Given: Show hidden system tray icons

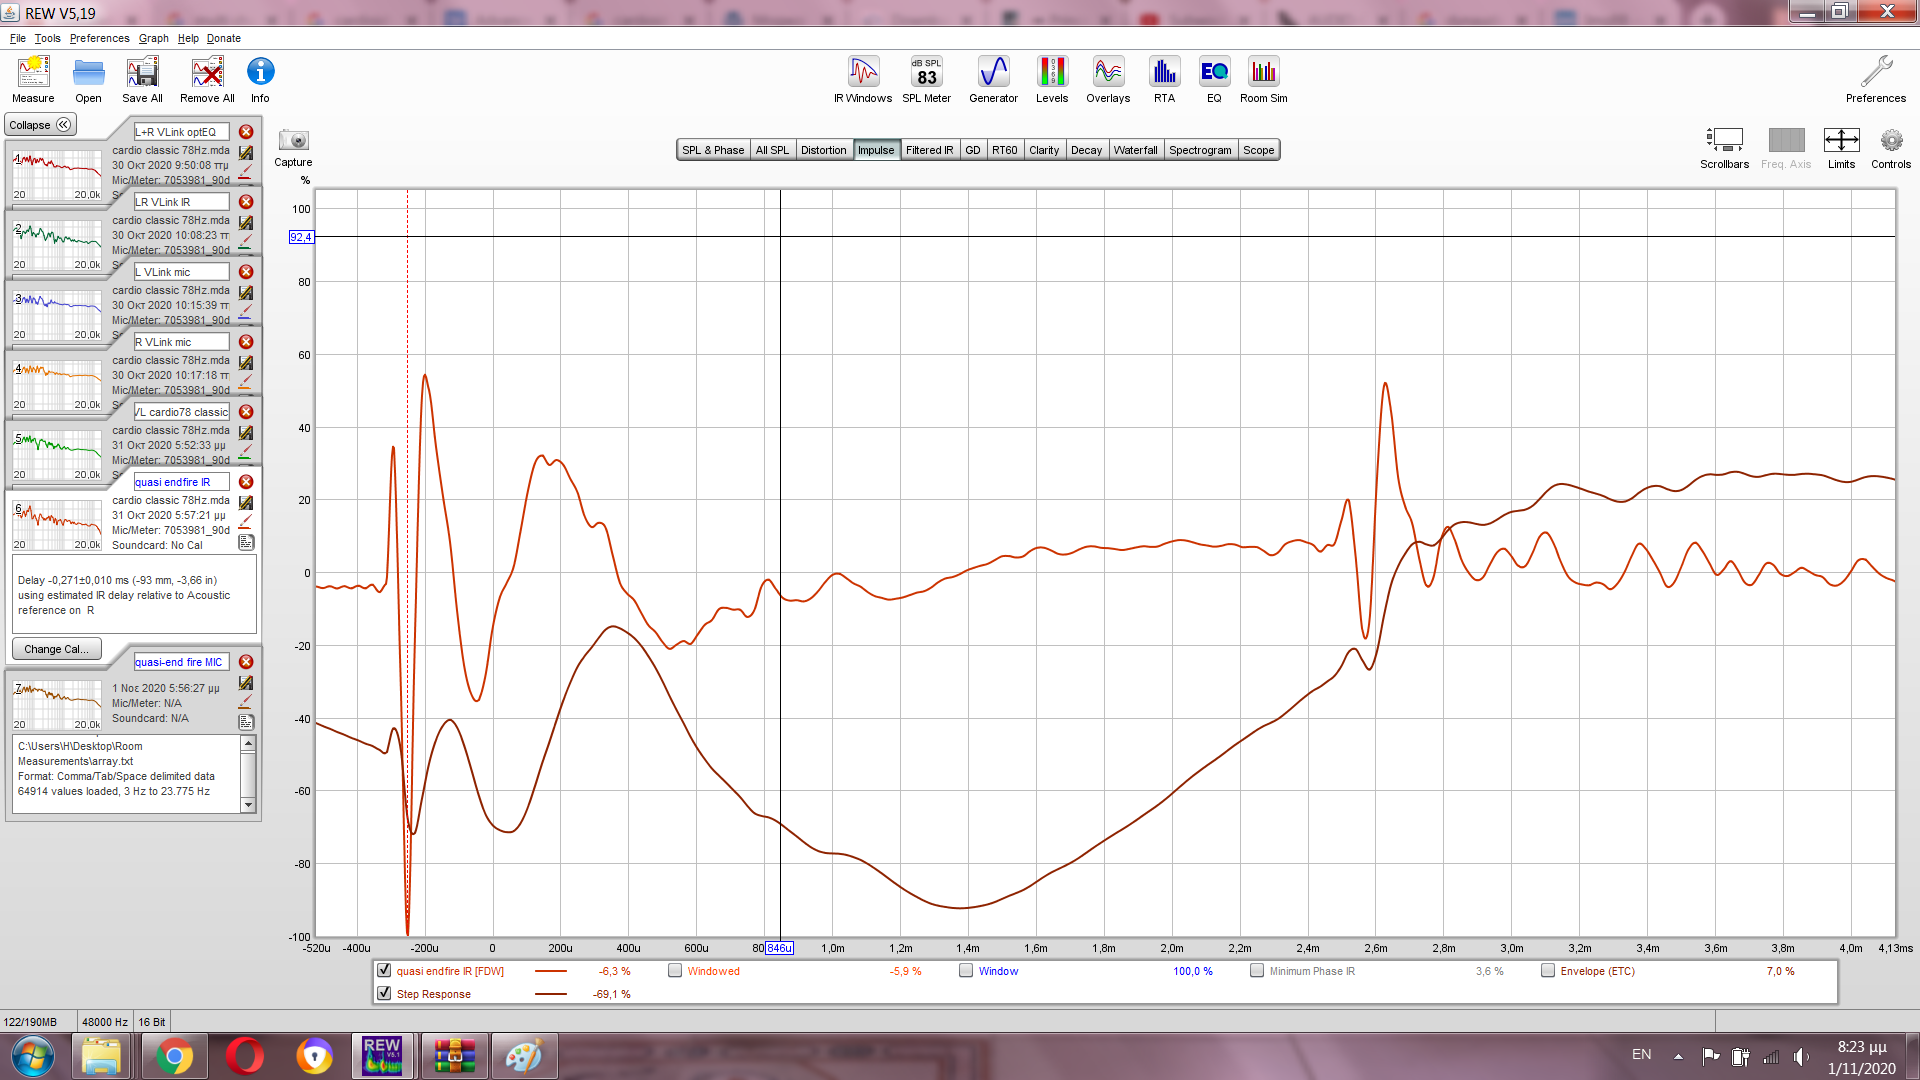Looking at the screenshot, I should [x=1678, y=1056].
